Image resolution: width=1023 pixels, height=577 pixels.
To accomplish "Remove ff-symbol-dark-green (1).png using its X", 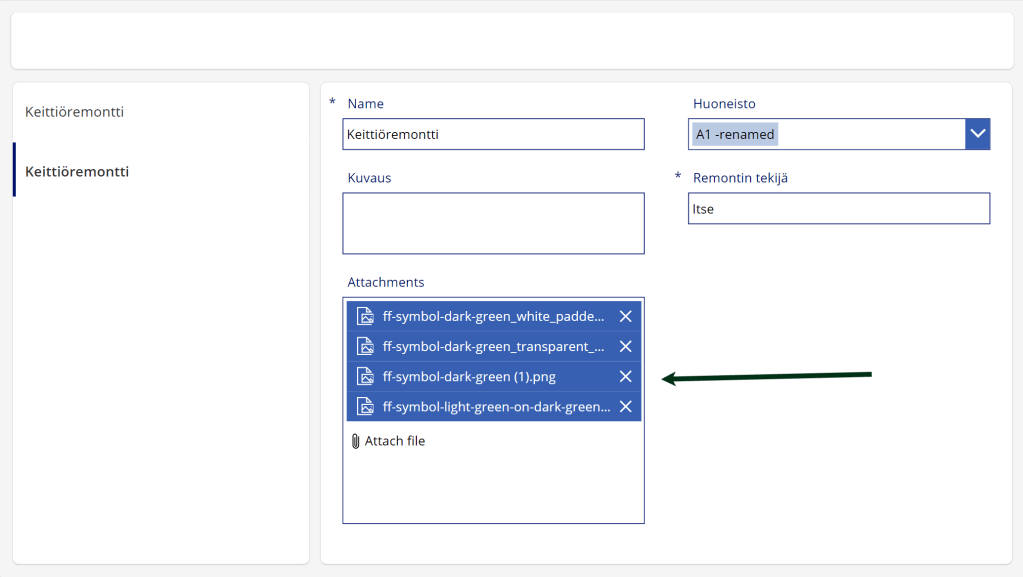I will (625, 376).
